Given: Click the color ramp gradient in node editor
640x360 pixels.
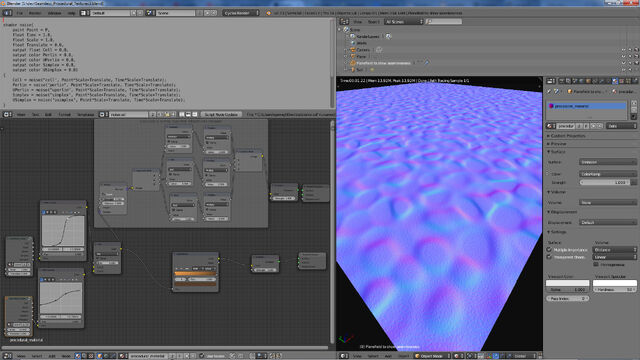Looking at the screenshot, I should [x=196, y=273].
